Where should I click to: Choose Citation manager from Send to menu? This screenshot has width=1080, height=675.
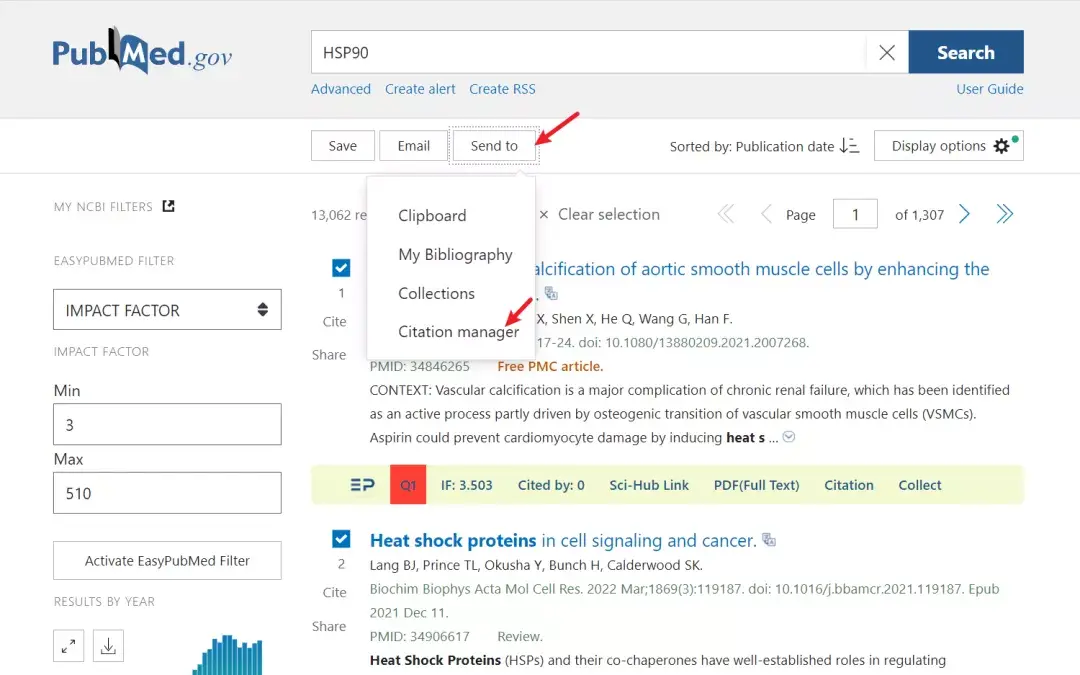pos(458,332)
